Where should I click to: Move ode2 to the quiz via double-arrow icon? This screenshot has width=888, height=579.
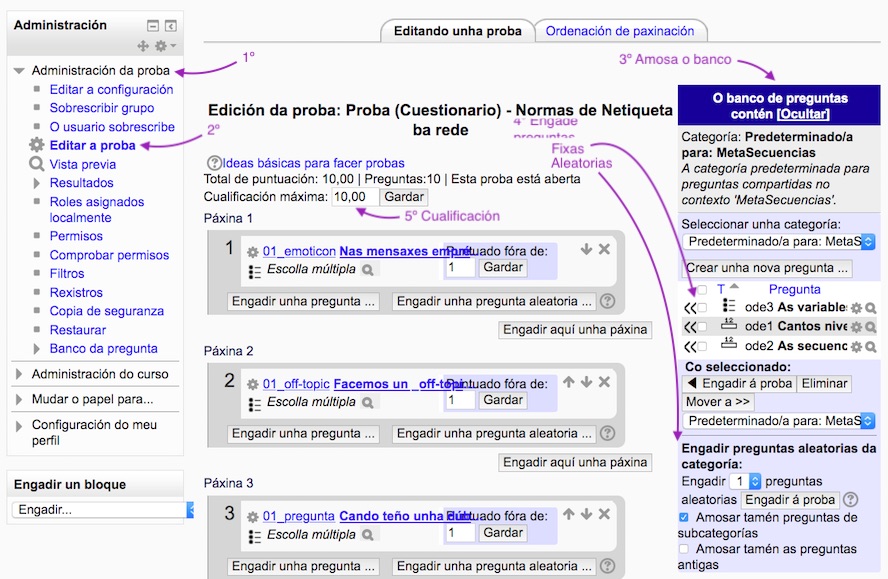tap(689, 344)
